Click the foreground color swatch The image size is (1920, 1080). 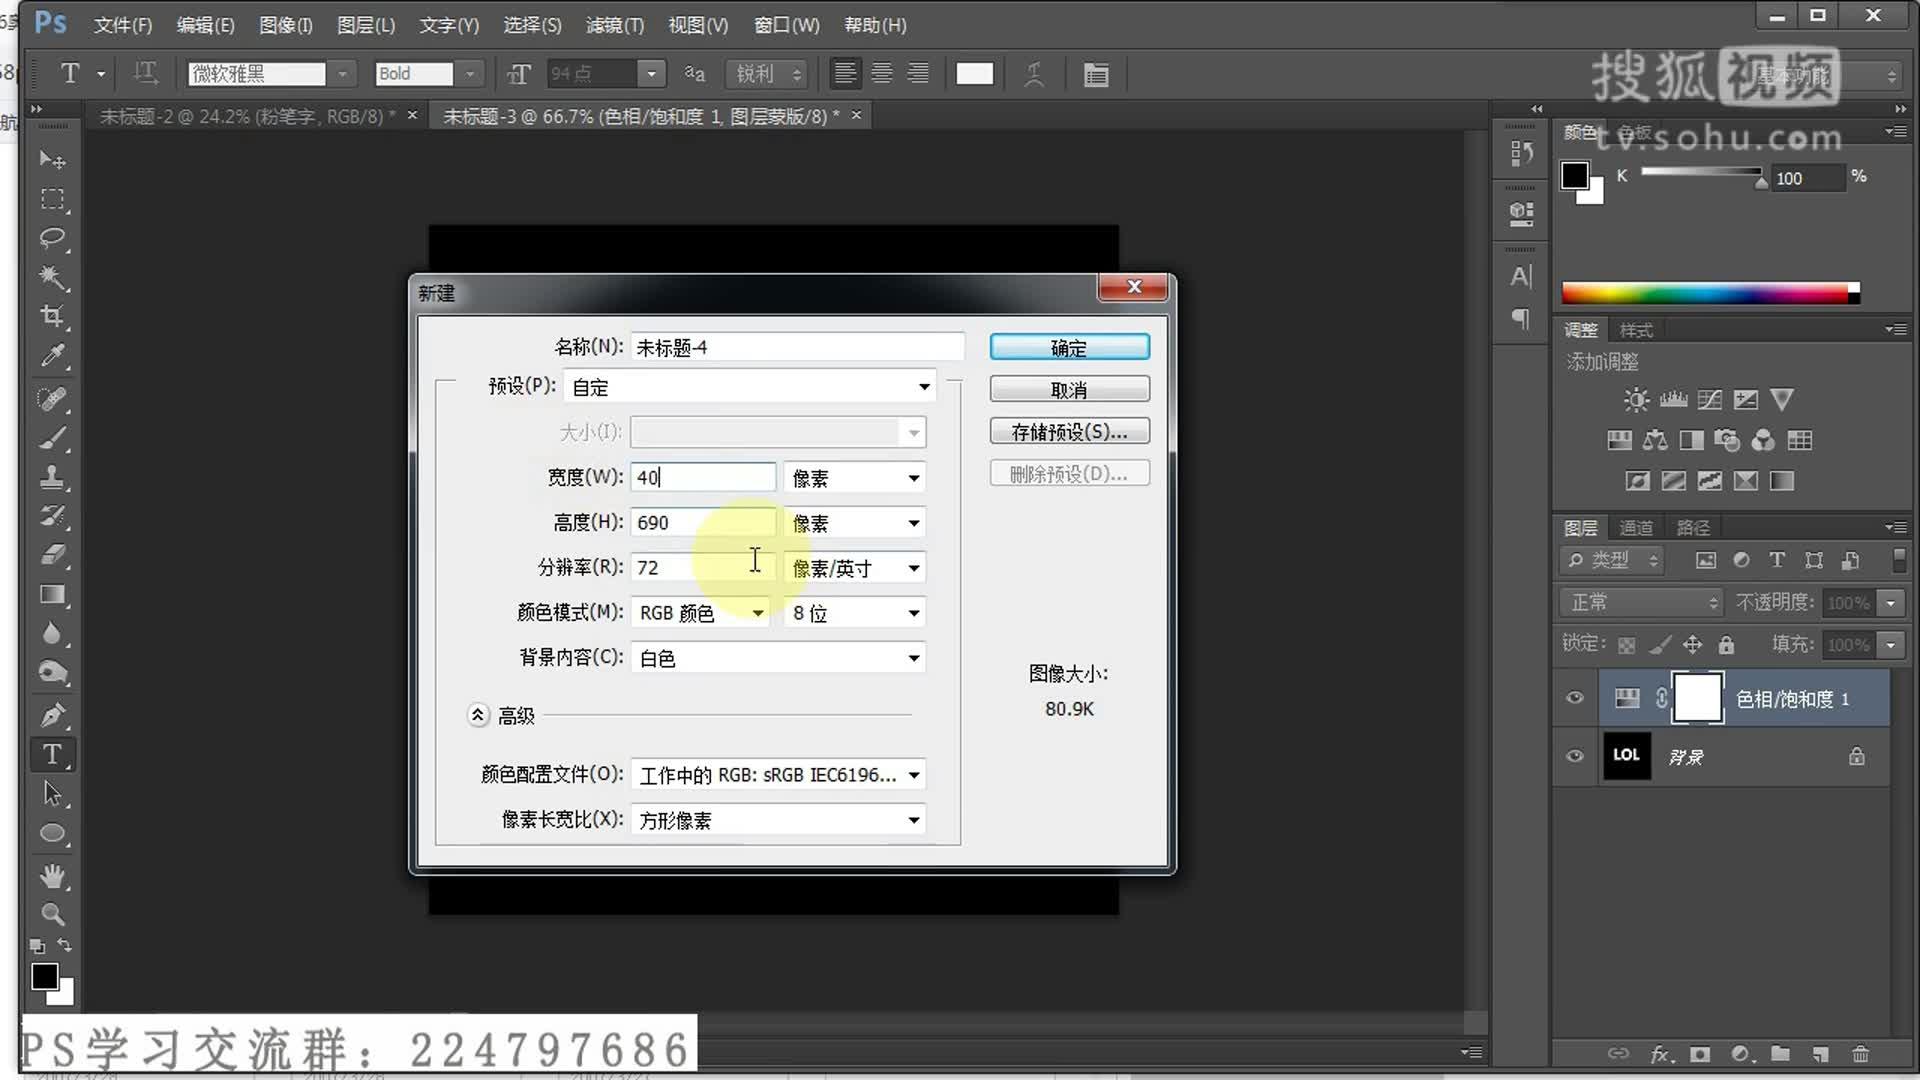[x=43, y=974]
